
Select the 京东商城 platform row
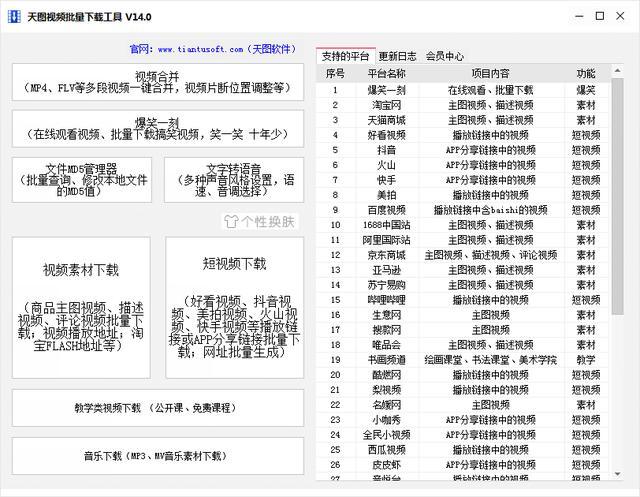point(462,255)
